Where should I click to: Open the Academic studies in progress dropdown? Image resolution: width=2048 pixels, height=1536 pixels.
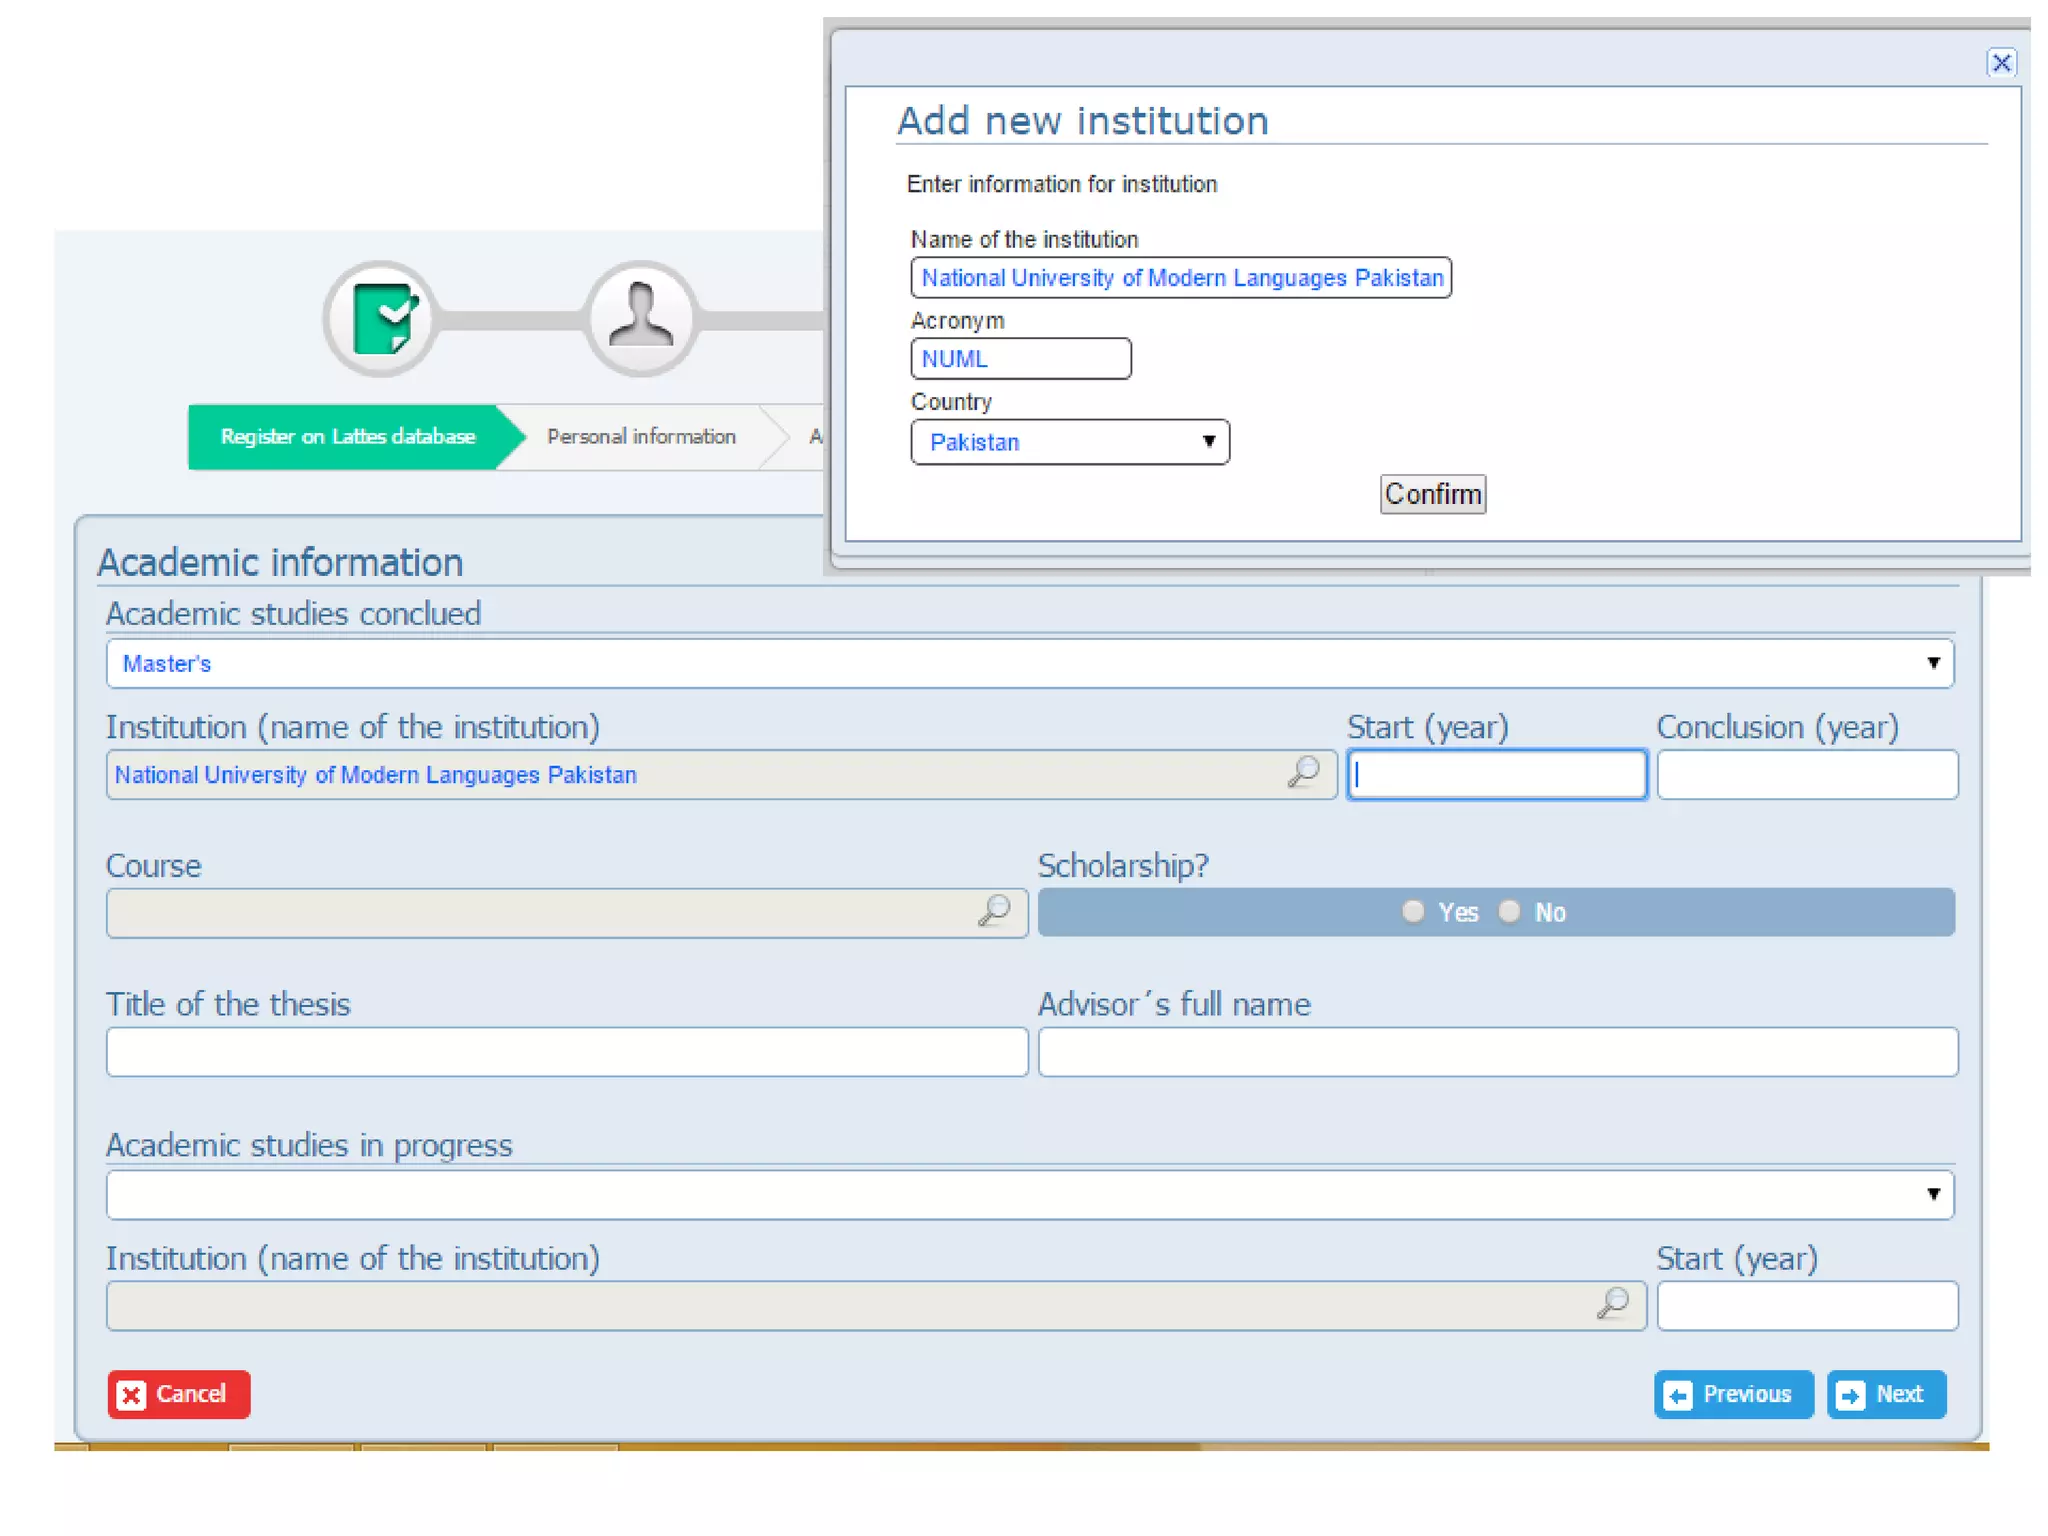click(1029, 1195)
